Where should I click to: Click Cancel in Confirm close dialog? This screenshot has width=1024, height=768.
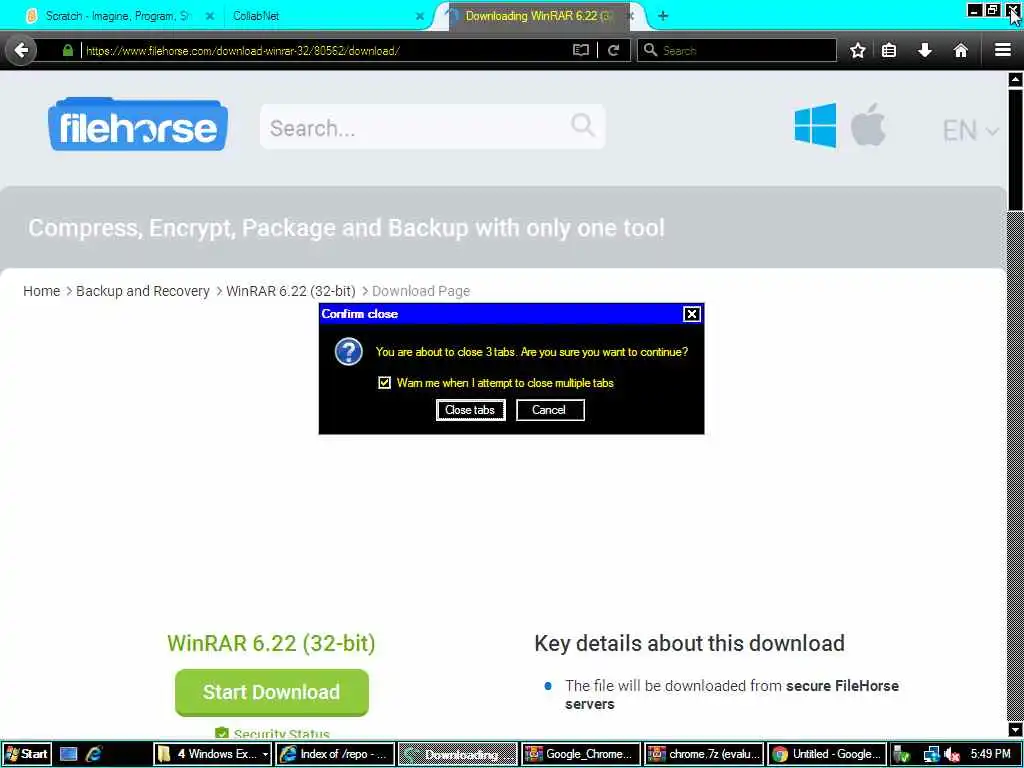tap(550, 410)
